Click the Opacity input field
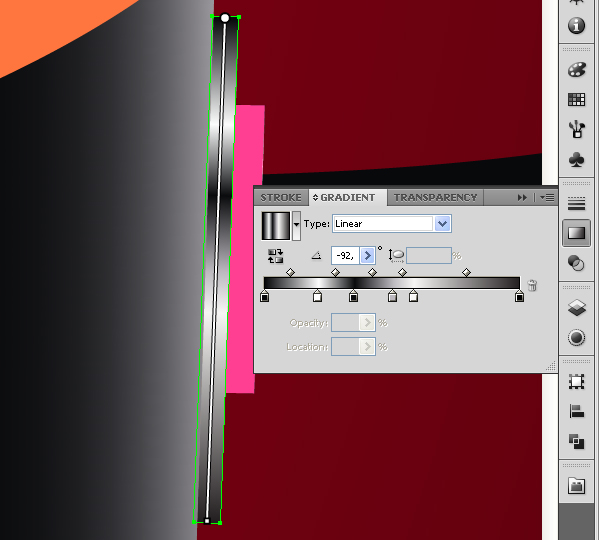 [x=346, y=323]
